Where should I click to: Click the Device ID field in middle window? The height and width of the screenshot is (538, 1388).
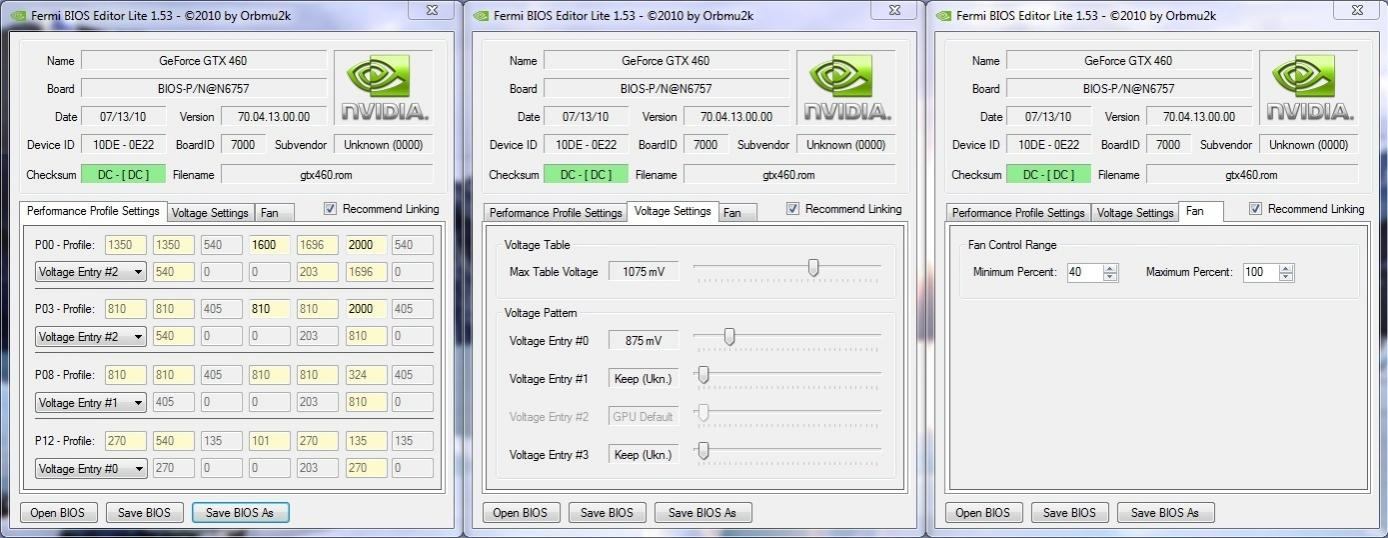click(584, 145)
